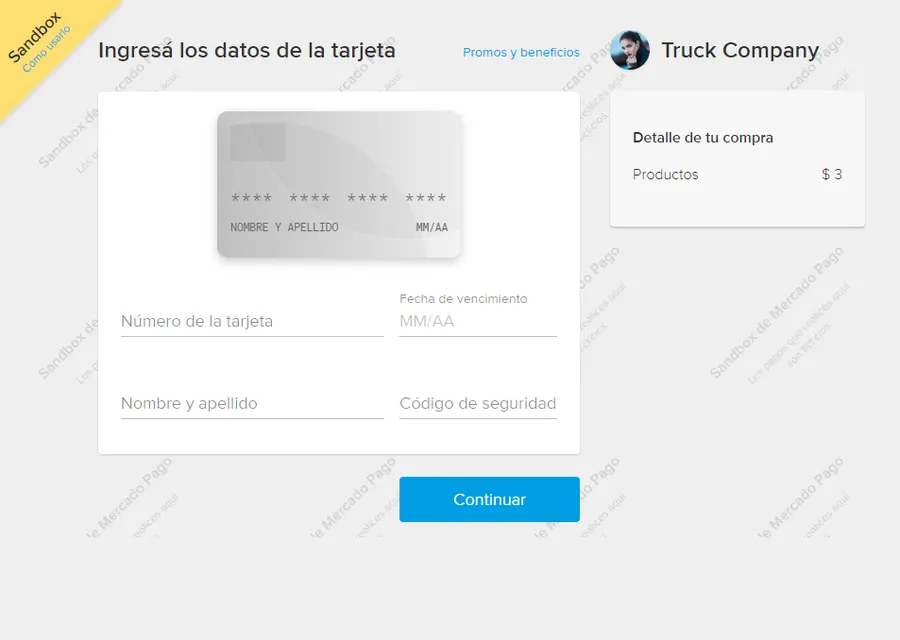Screen dimensions: 900x640
Task: Focus the Código de seguridad field
Action: (x=478, y=404)
